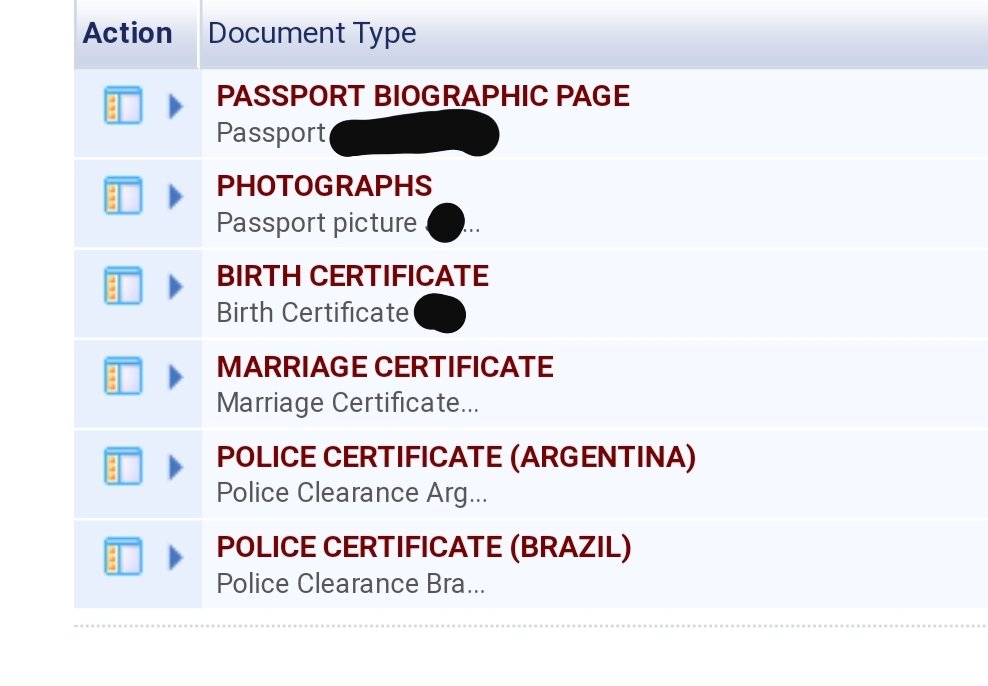Image resolution: width=988 pixels, height=686 pixels.
Task: Expand arrow for Birth Certificate row
Action: pyautogui.click(x=176, y=287)
